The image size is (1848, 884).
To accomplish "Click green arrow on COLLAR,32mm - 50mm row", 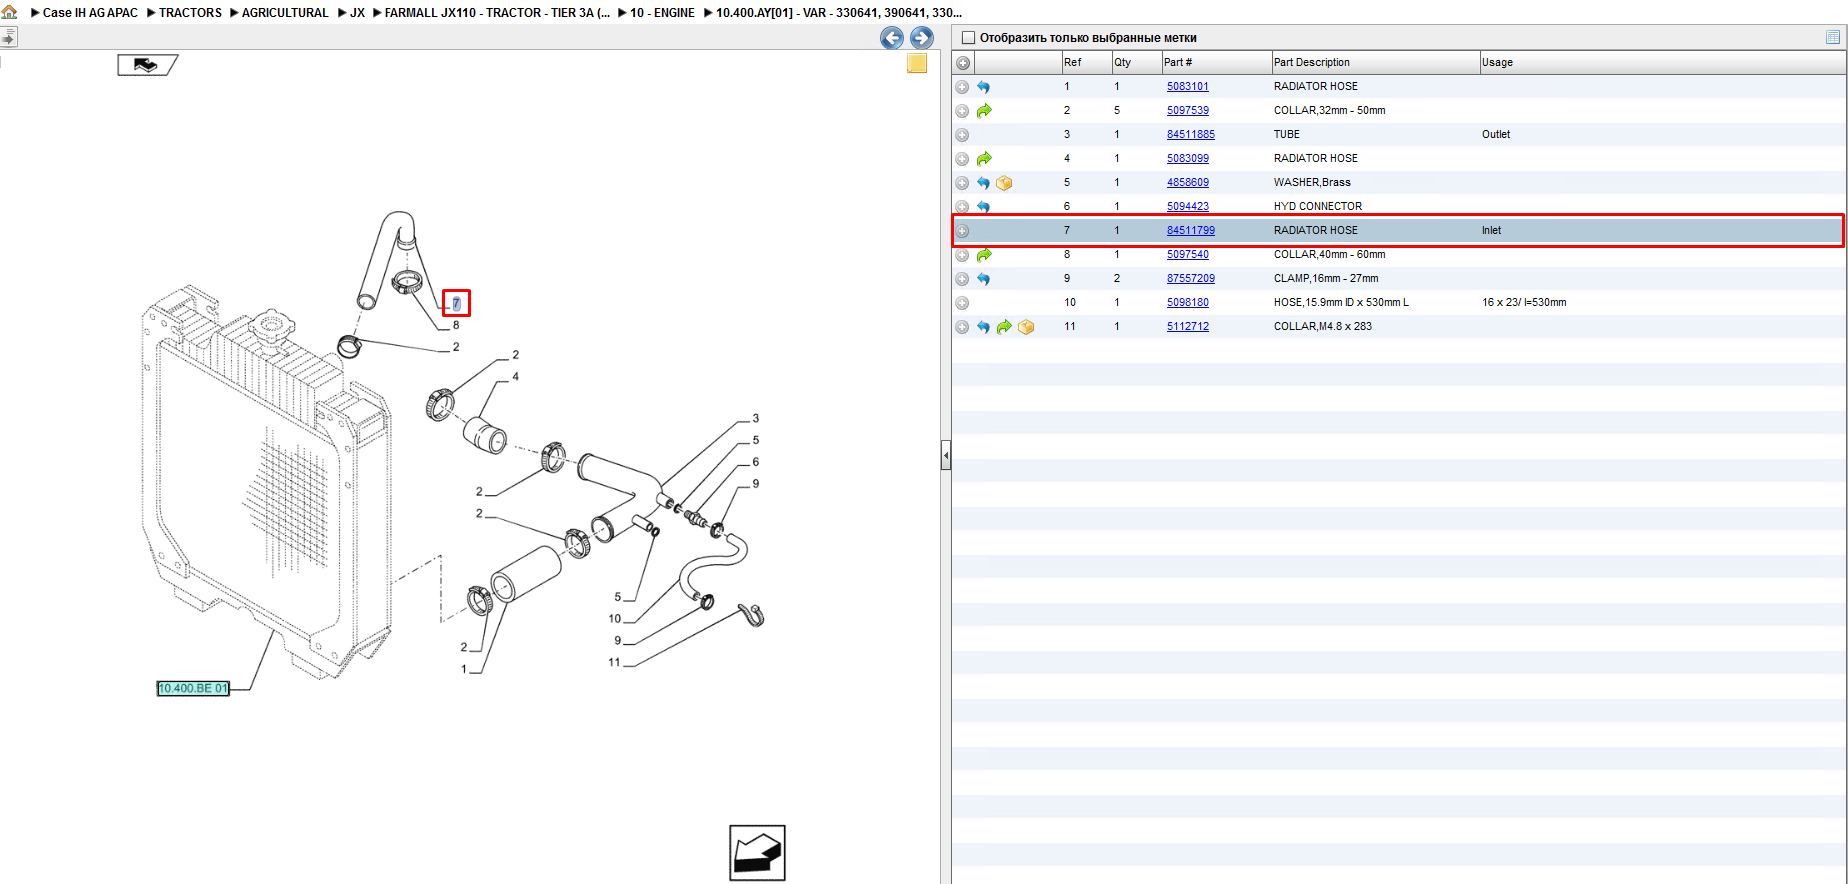I will [x=984, y=111].
